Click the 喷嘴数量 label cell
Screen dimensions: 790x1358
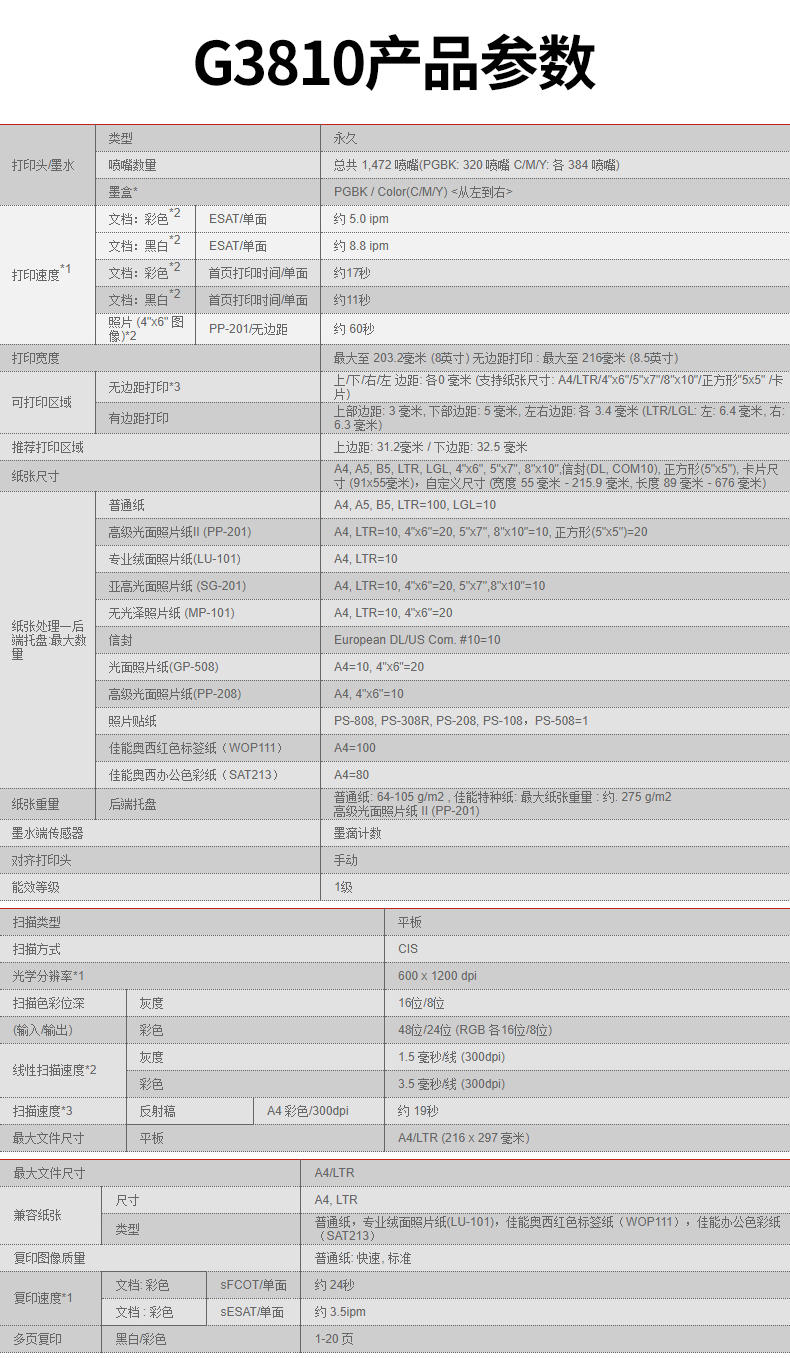point(132,165)
